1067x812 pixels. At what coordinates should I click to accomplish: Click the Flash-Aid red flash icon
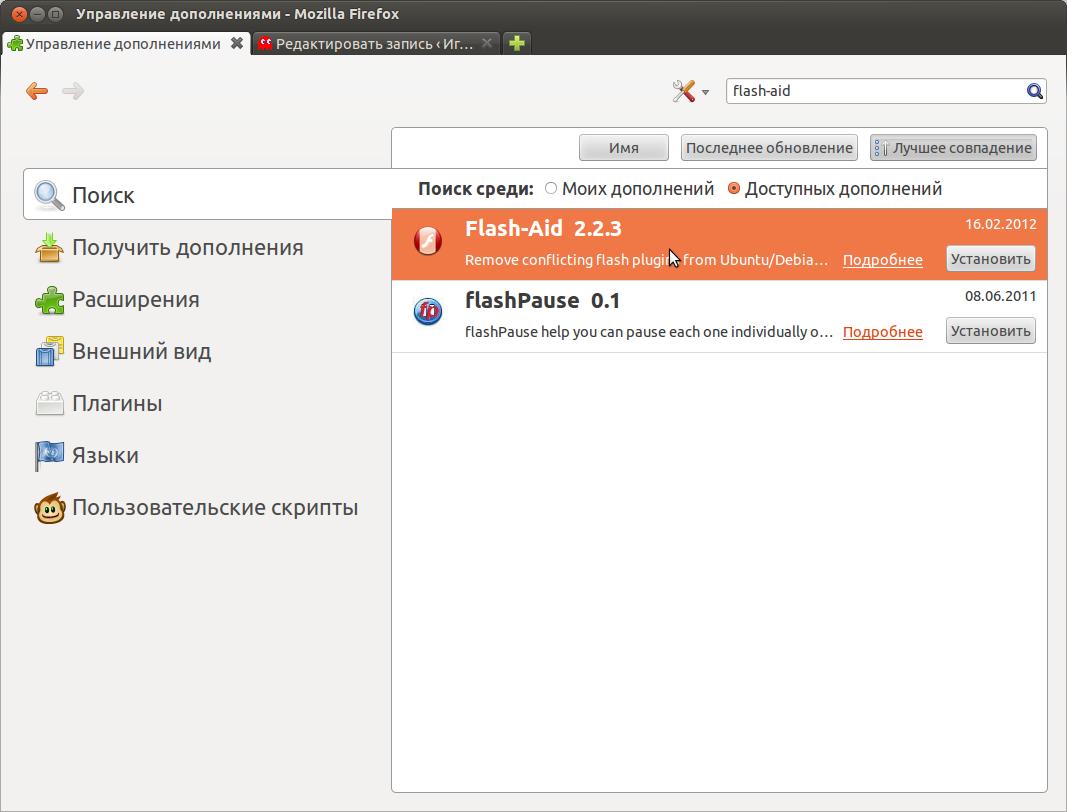tap(428, 241)
